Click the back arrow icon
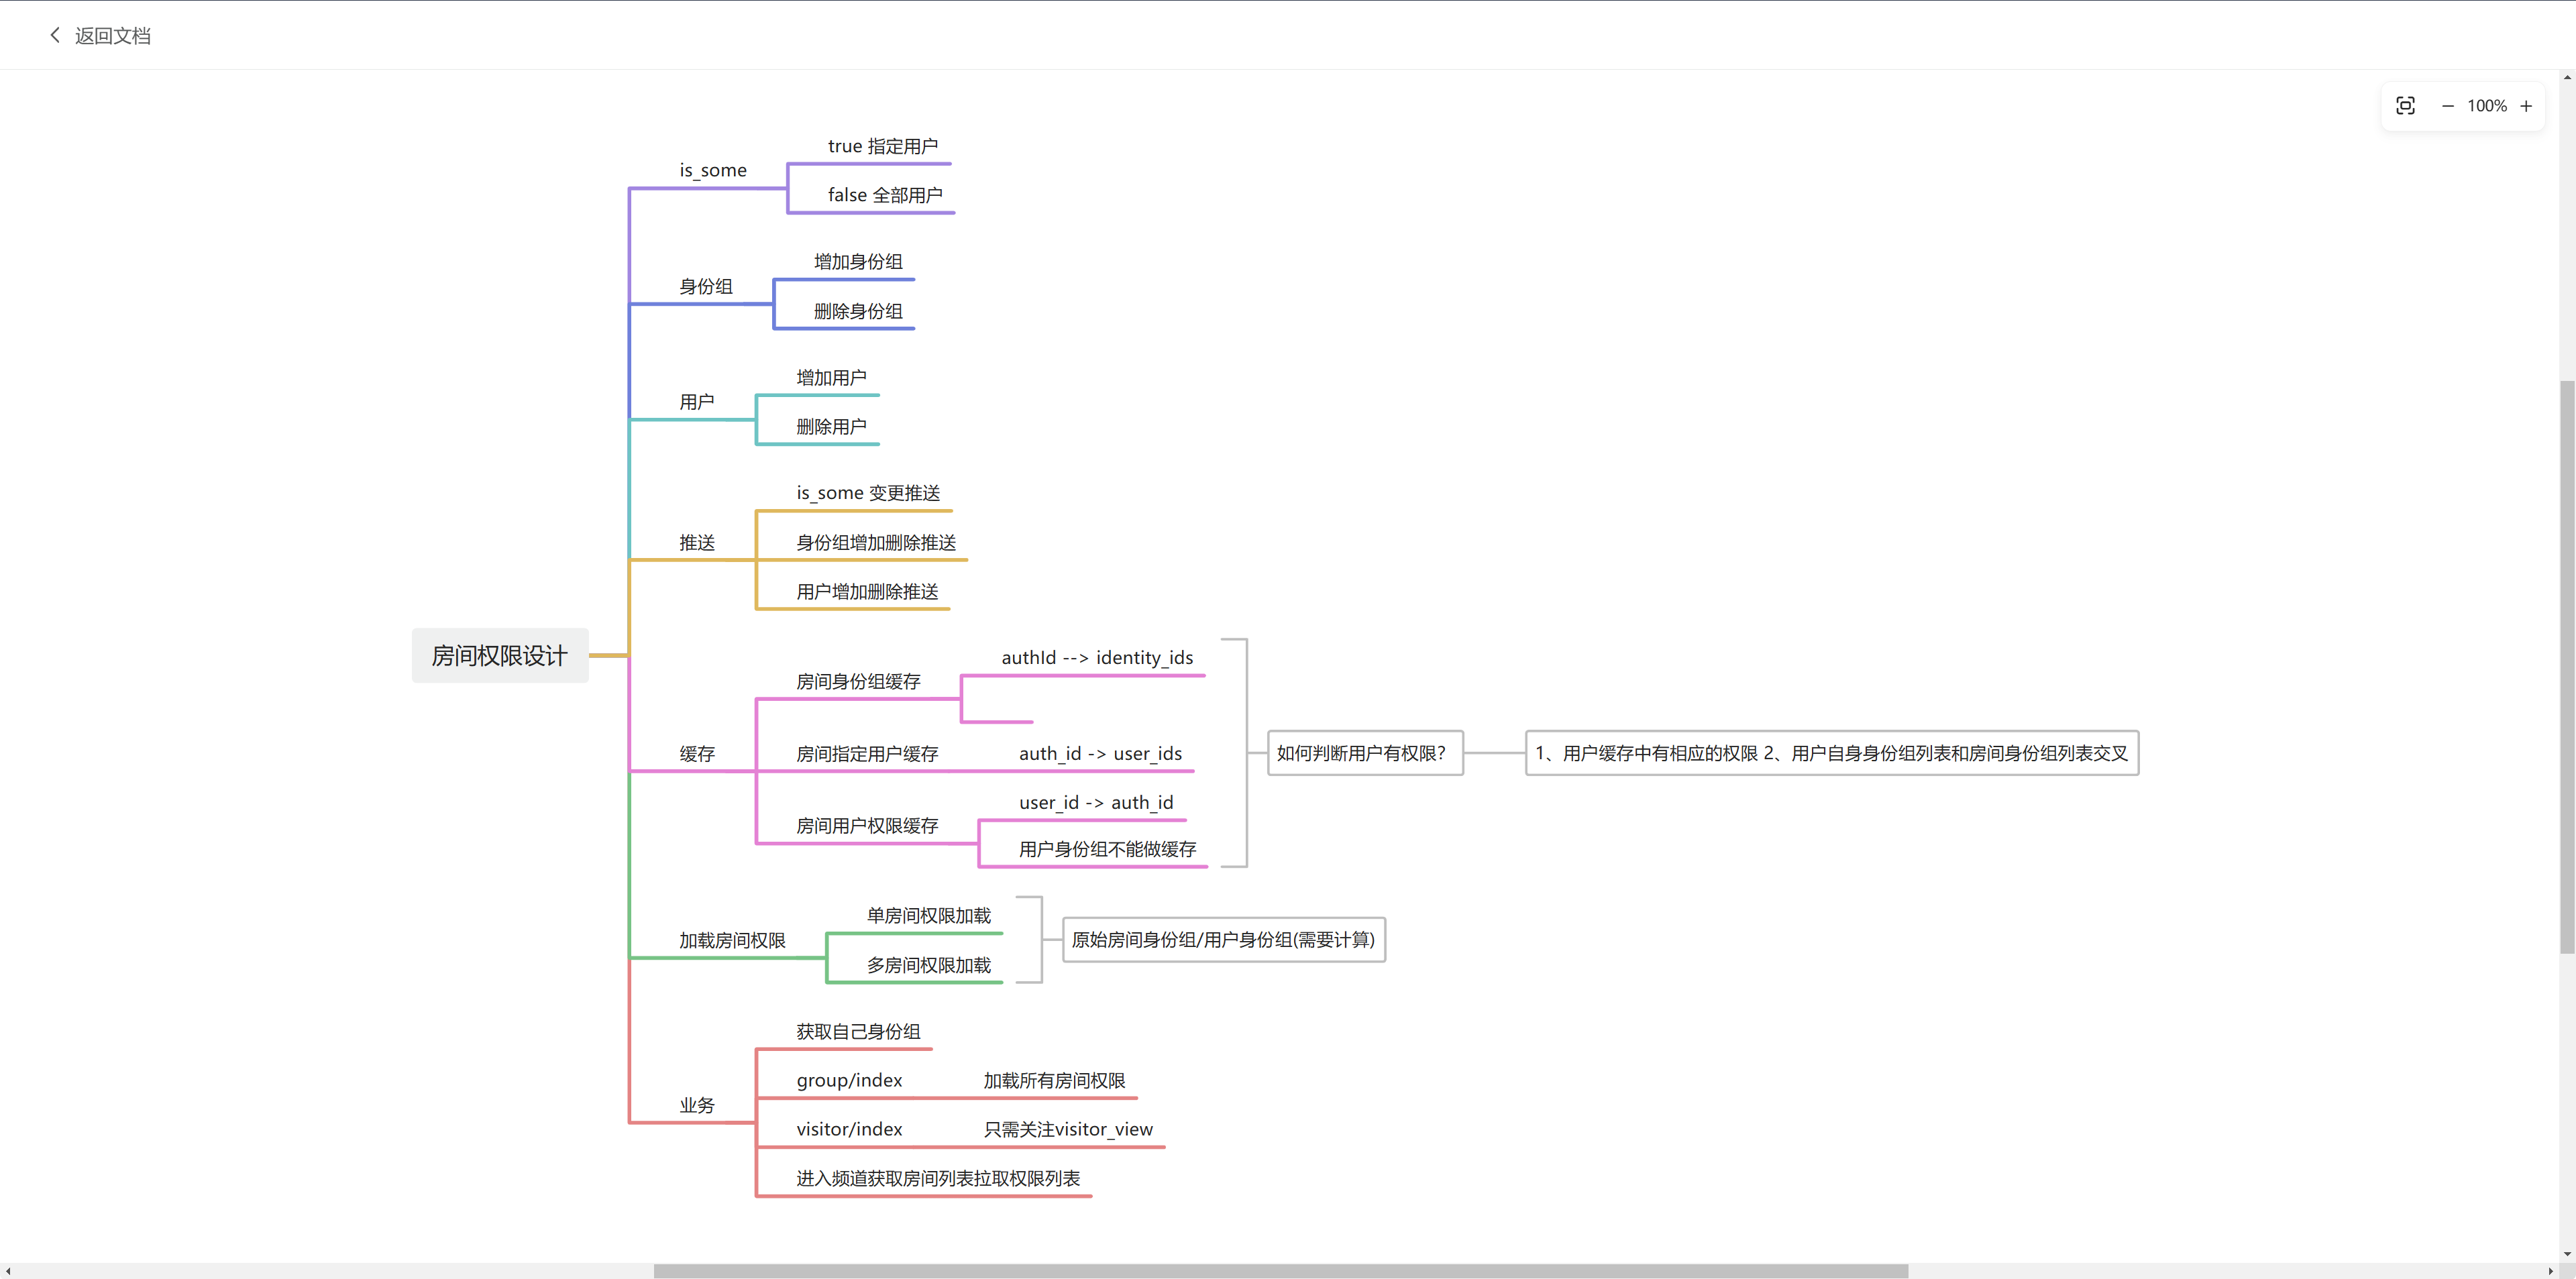2576x1279 pixels. coord(55,35)
